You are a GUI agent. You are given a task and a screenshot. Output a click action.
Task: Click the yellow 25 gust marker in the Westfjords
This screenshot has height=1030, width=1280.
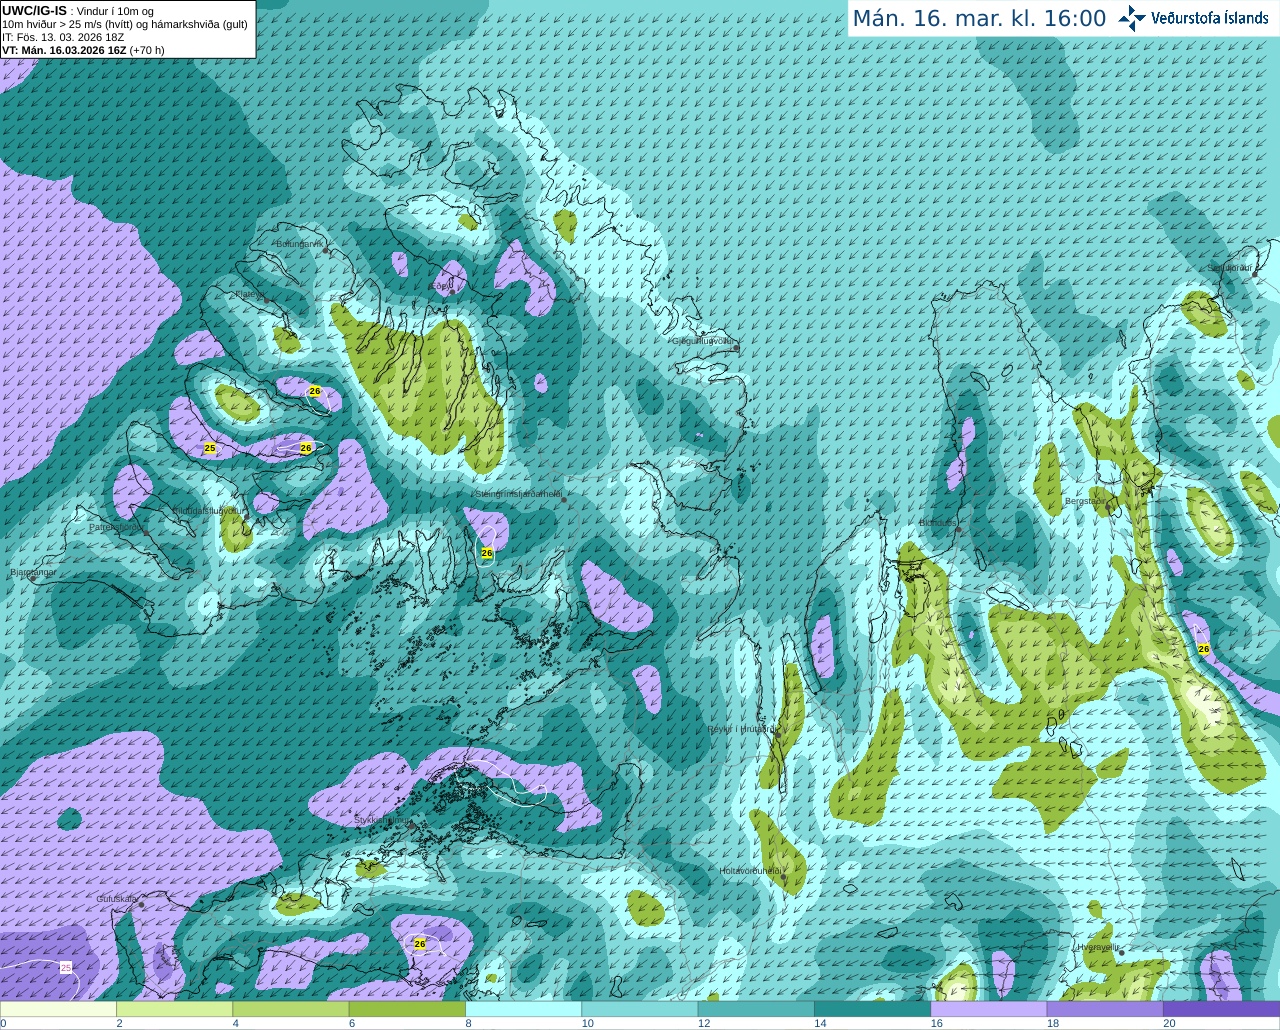210,448
